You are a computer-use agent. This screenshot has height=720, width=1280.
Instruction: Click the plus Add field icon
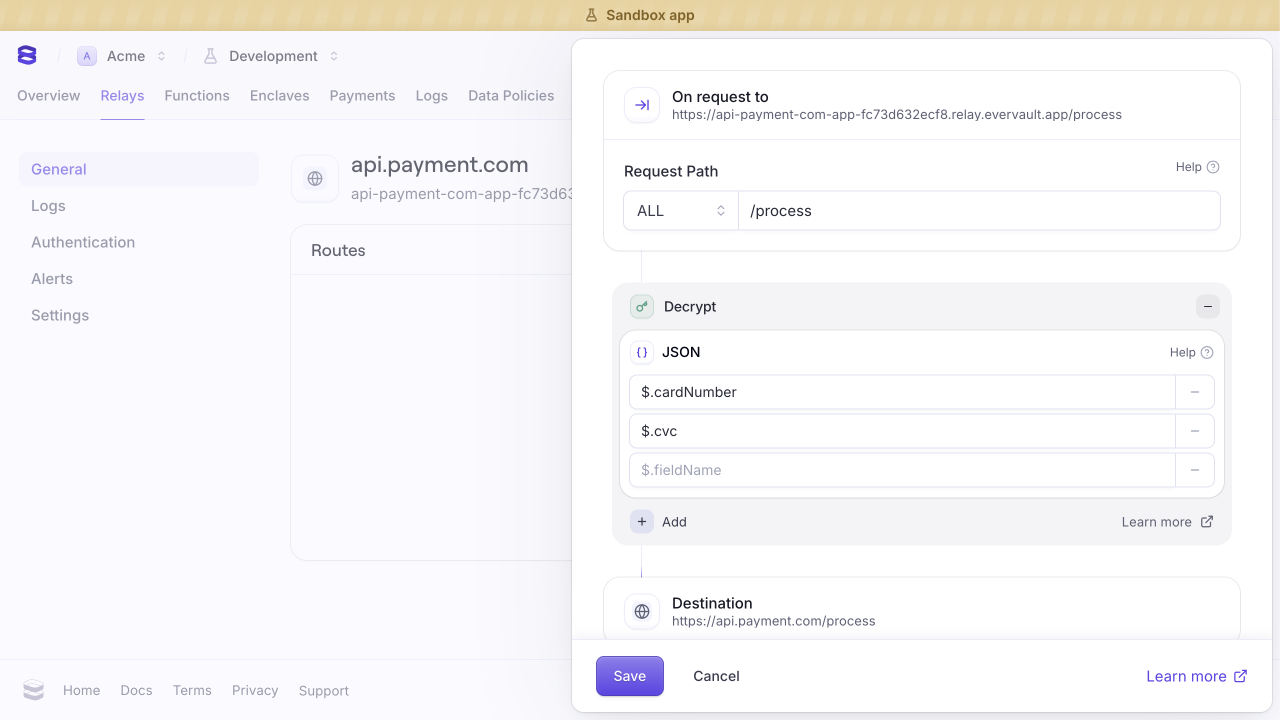[642, 522]
